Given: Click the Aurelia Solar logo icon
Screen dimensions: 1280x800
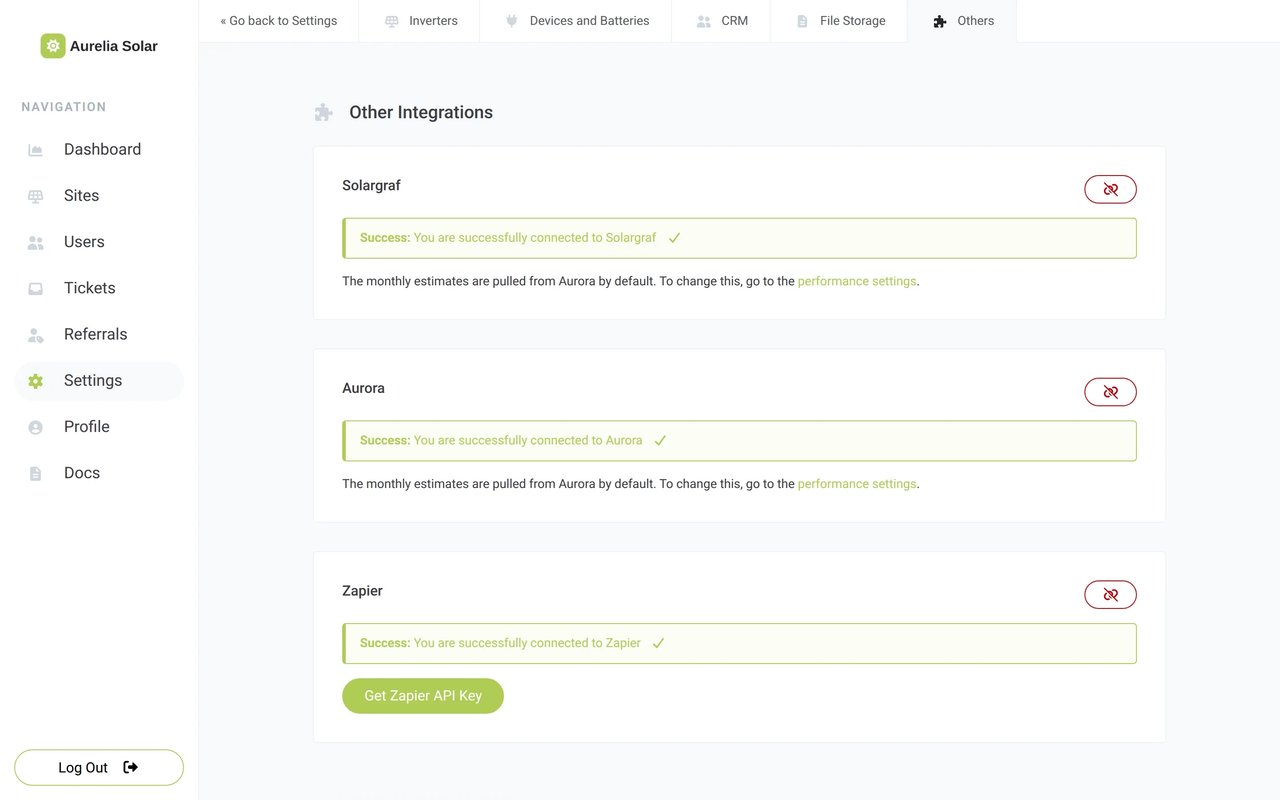Looking at the screenshot, I should click(x=53, y=46).
